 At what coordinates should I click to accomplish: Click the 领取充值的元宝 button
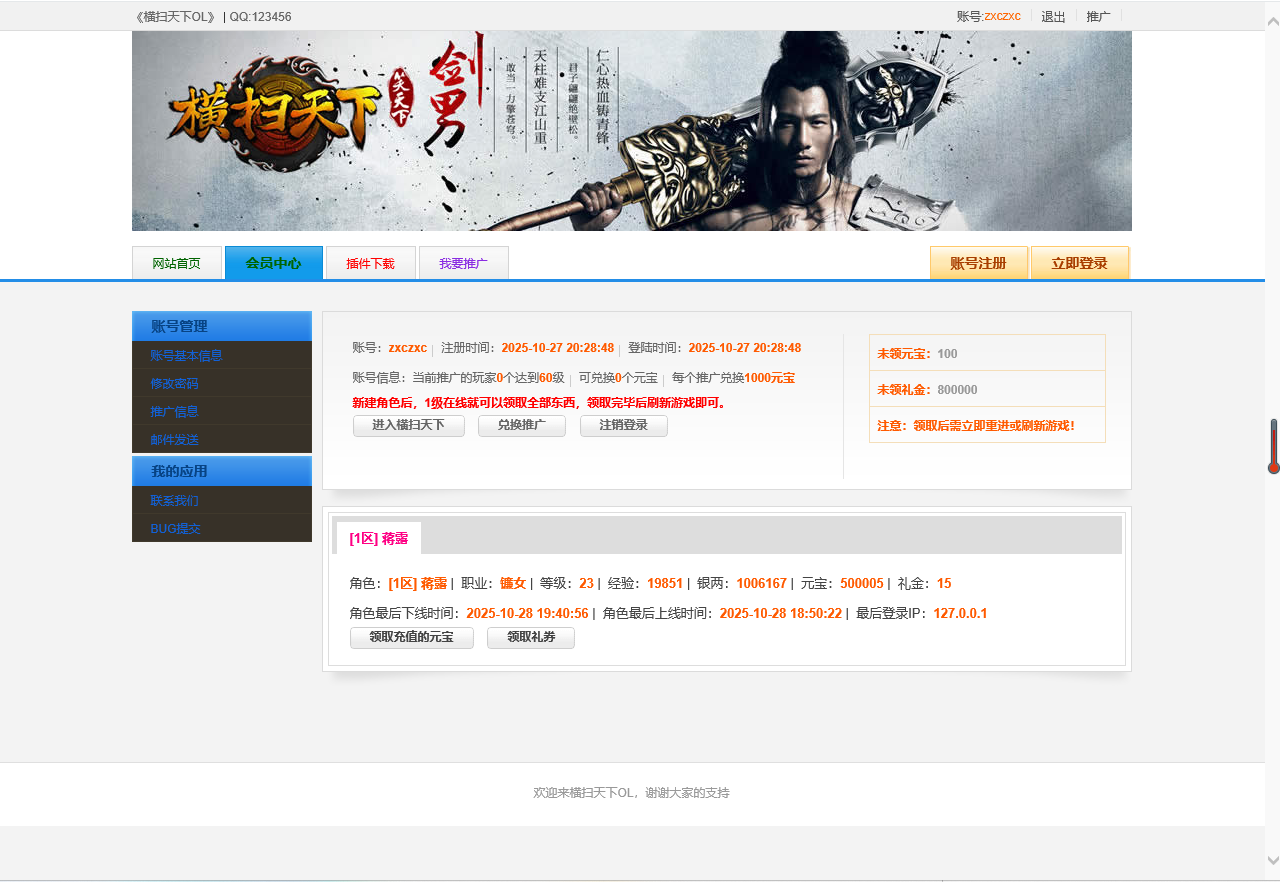click(411, 637)
